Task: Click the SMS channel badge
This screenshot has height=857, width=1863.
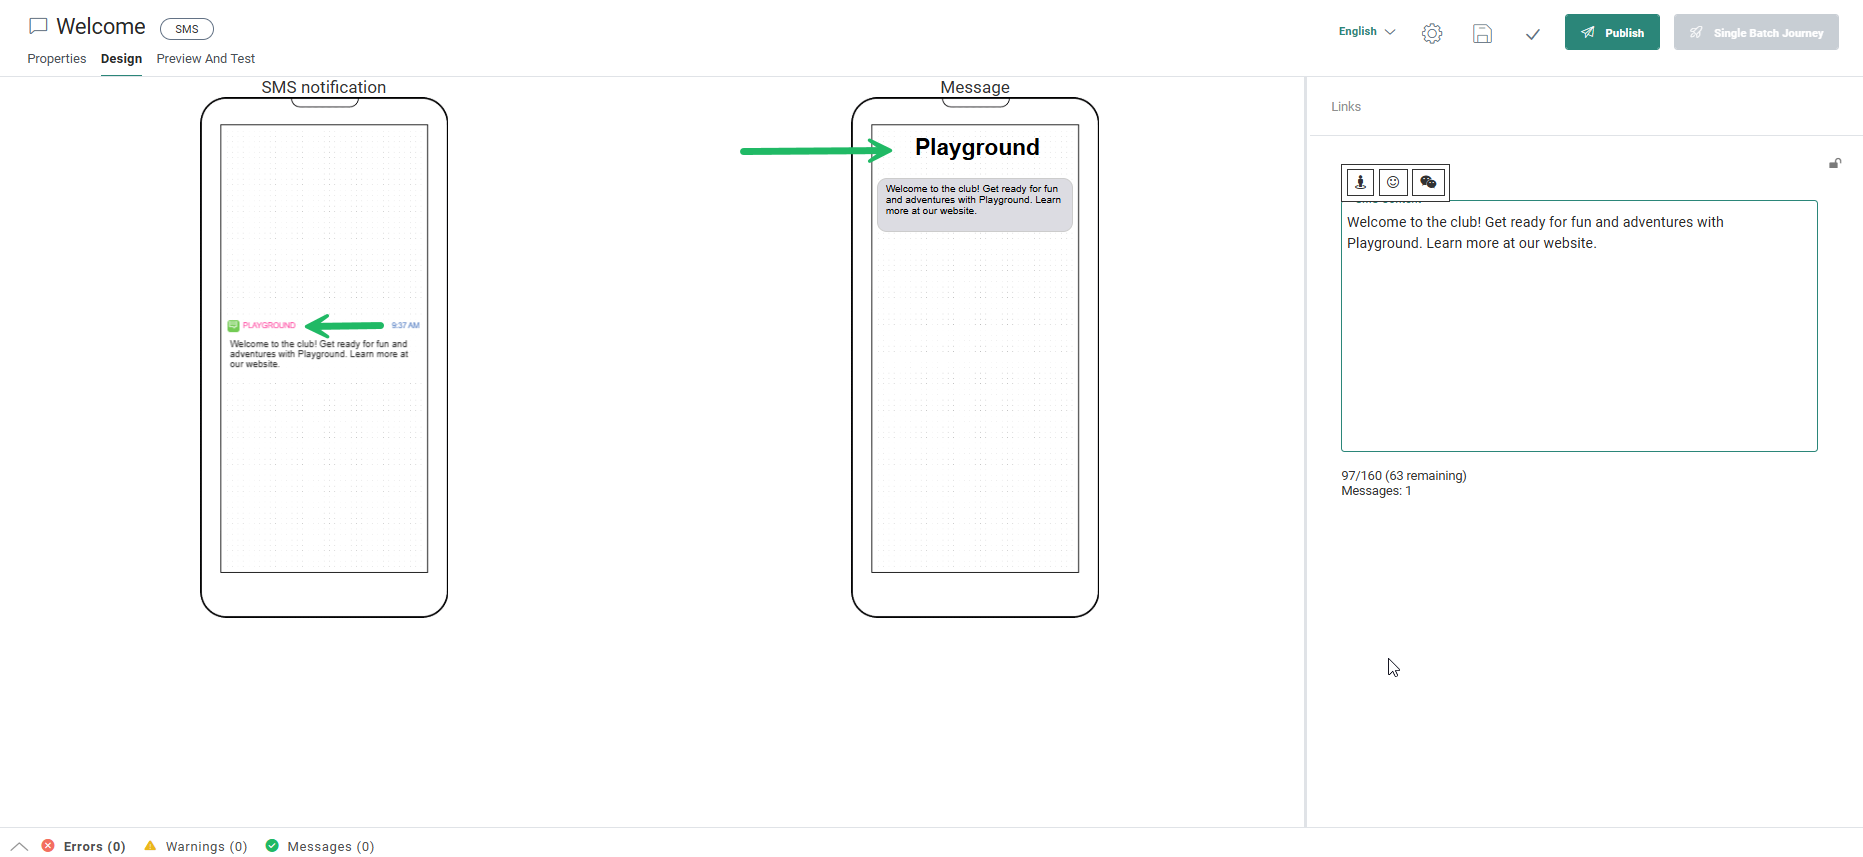Action: point(187,29)
